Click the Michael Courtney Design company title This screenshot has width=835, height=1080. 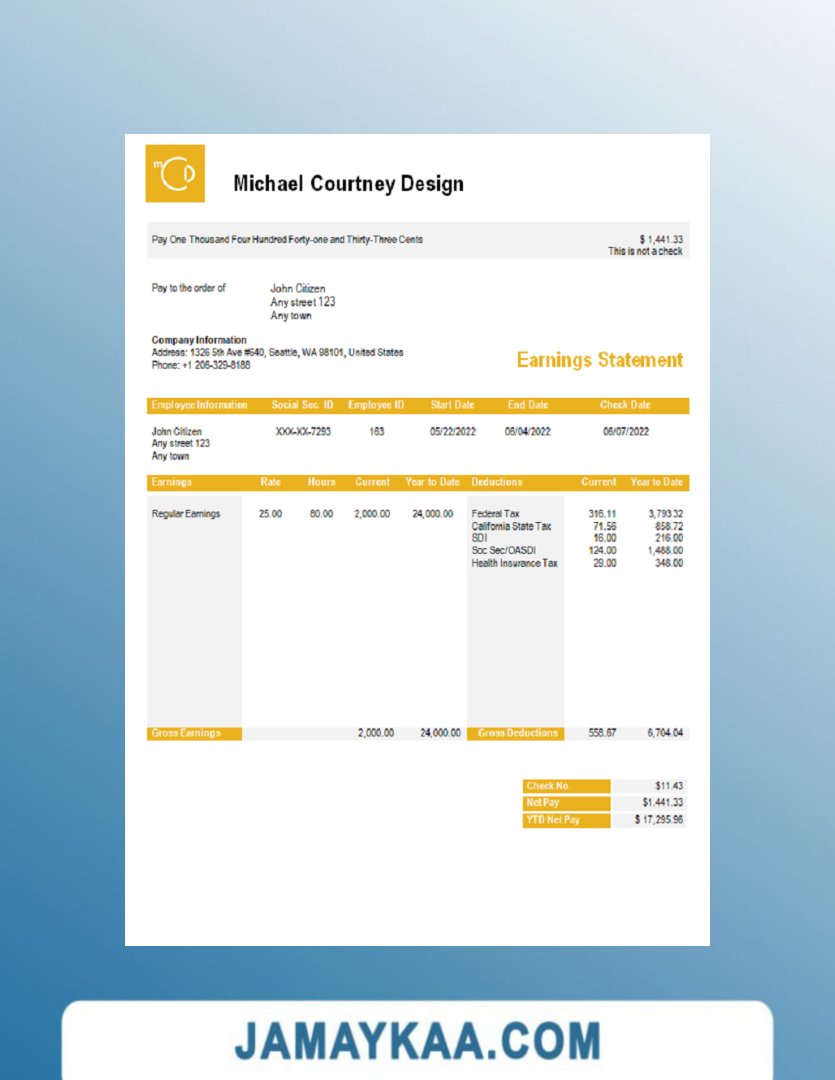click(x=348, y=184)
